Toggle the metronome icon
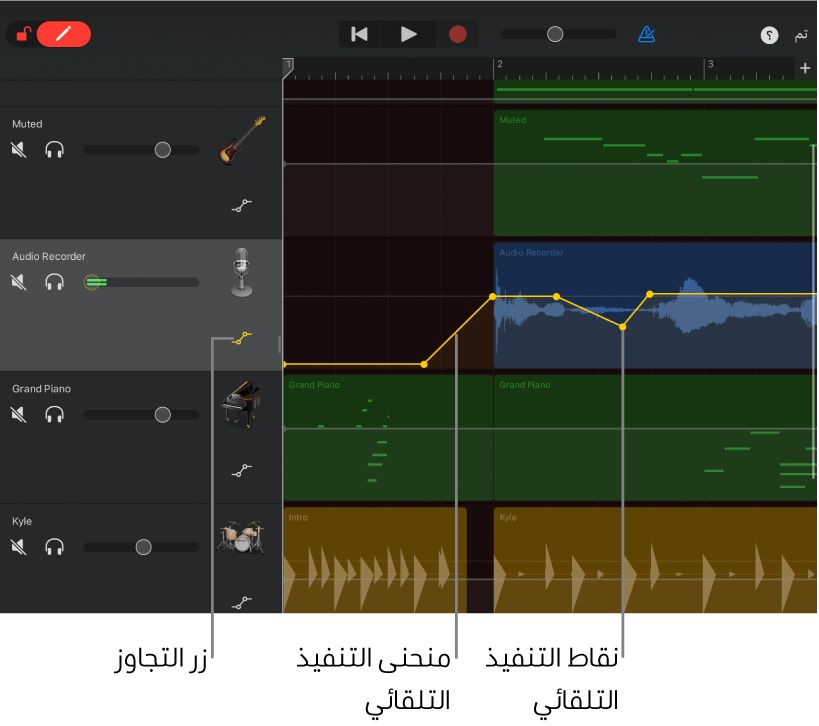Viewport: 819px width, 726px height. (647, 34)
